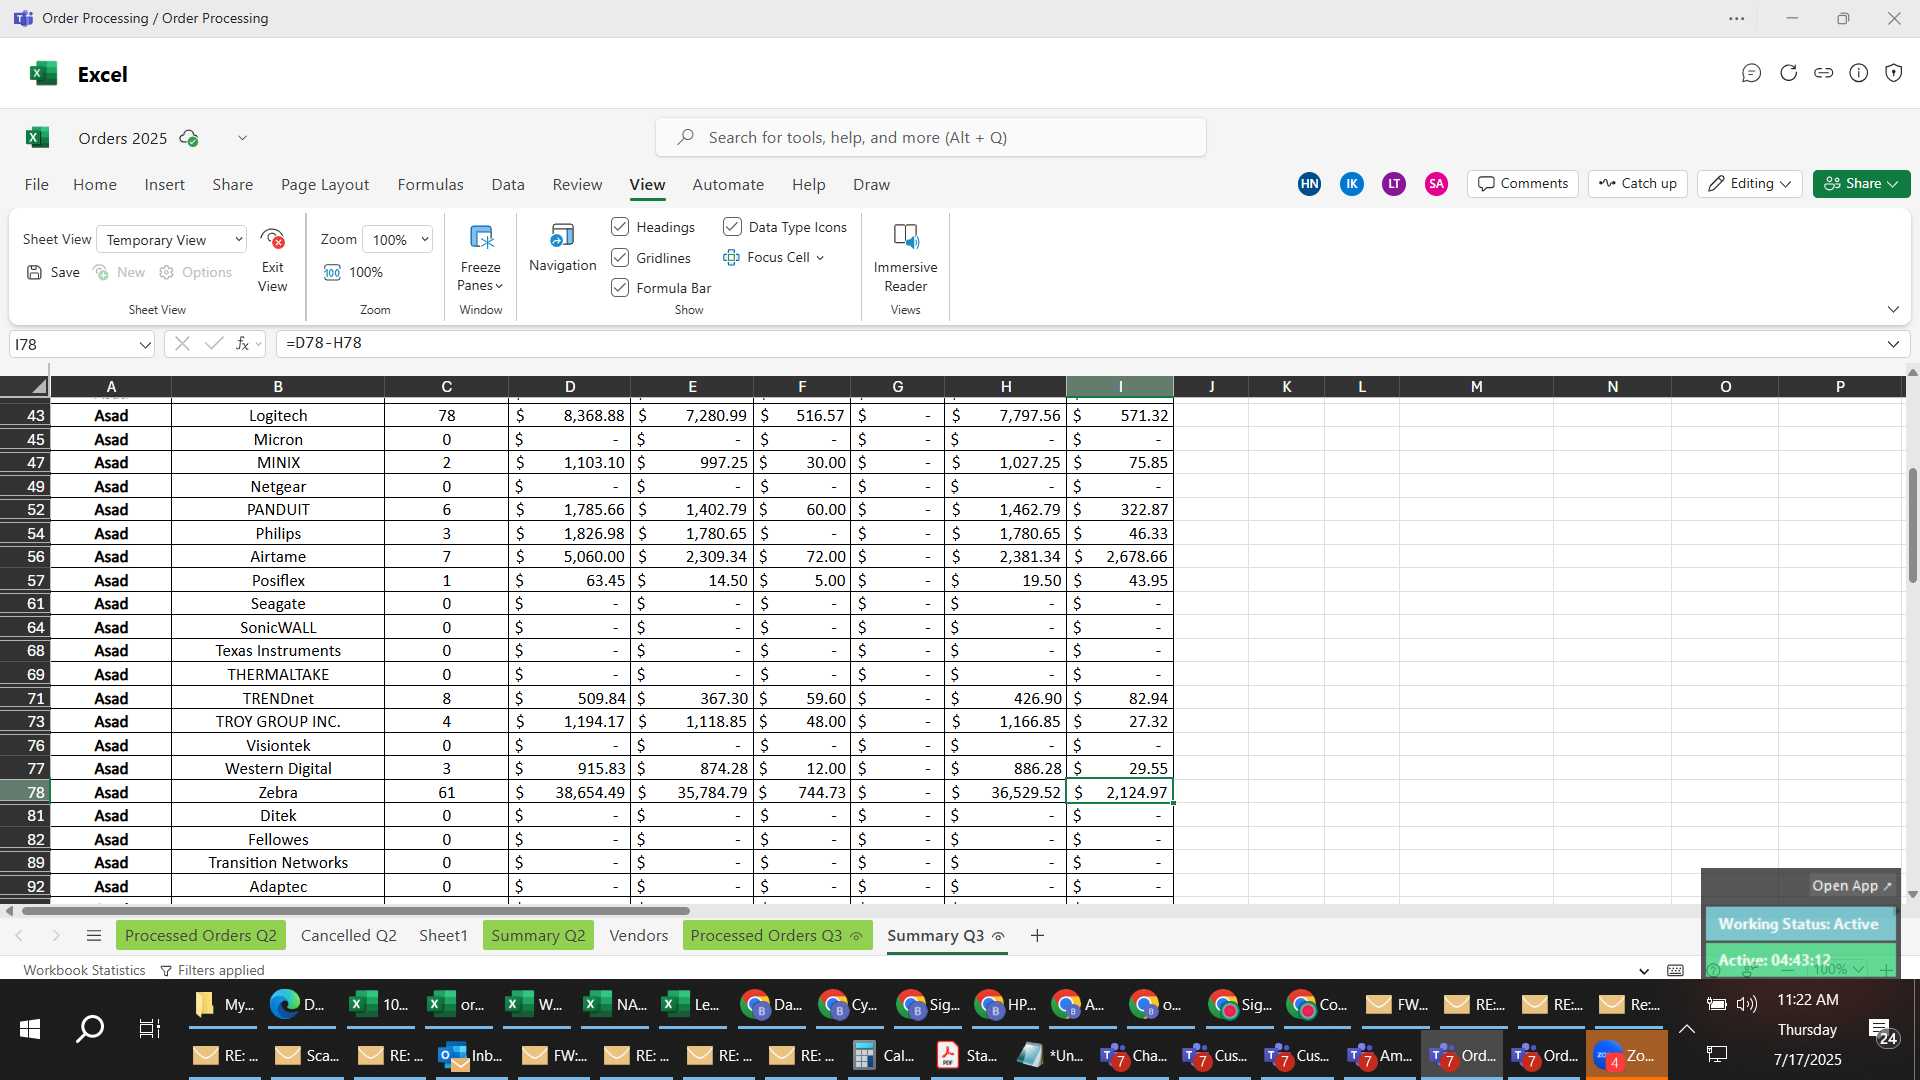The image size is (1920, 1080).
Task: Expand the Name Box dropdown arrow
Action: (x=145, y=344)
